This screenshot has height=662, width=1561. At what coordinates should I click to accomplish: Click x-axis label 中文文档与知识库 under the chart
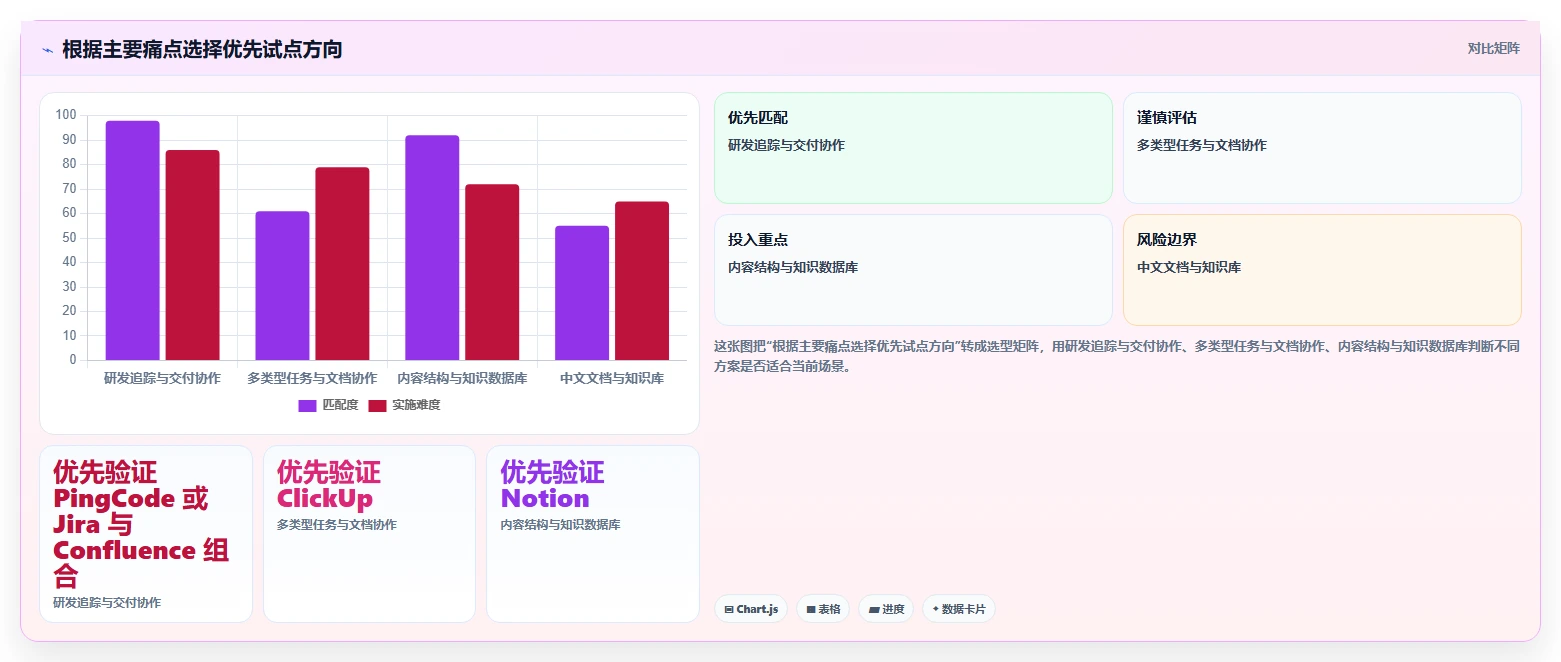[x=612, y=379]
